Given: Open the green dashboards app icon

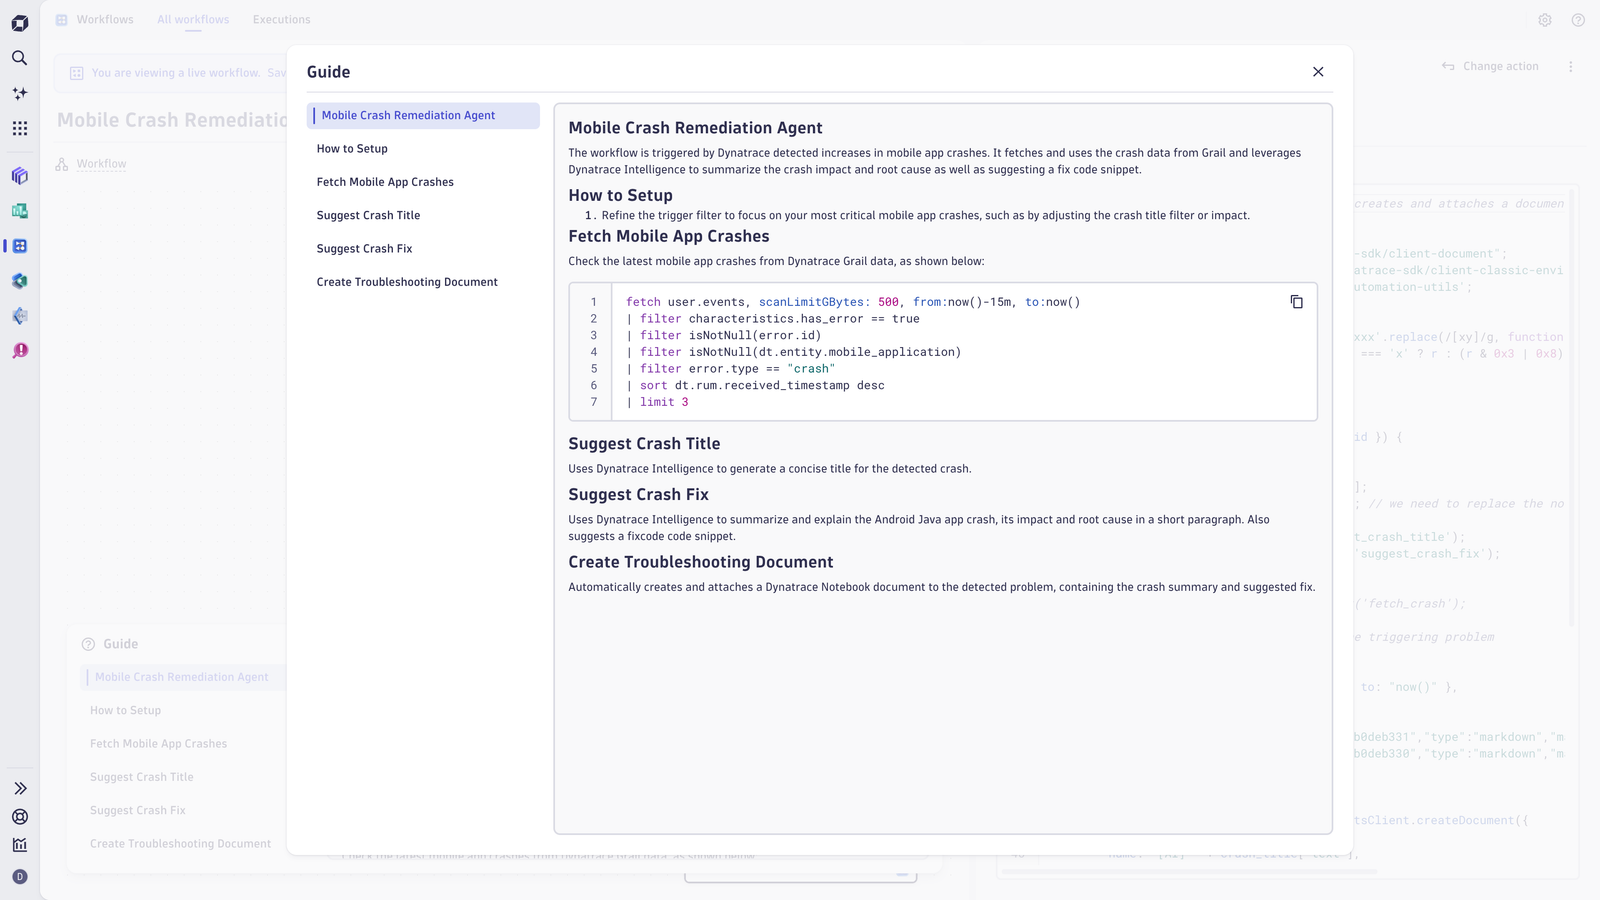Looking at the screenshot, I should [19, 211].
